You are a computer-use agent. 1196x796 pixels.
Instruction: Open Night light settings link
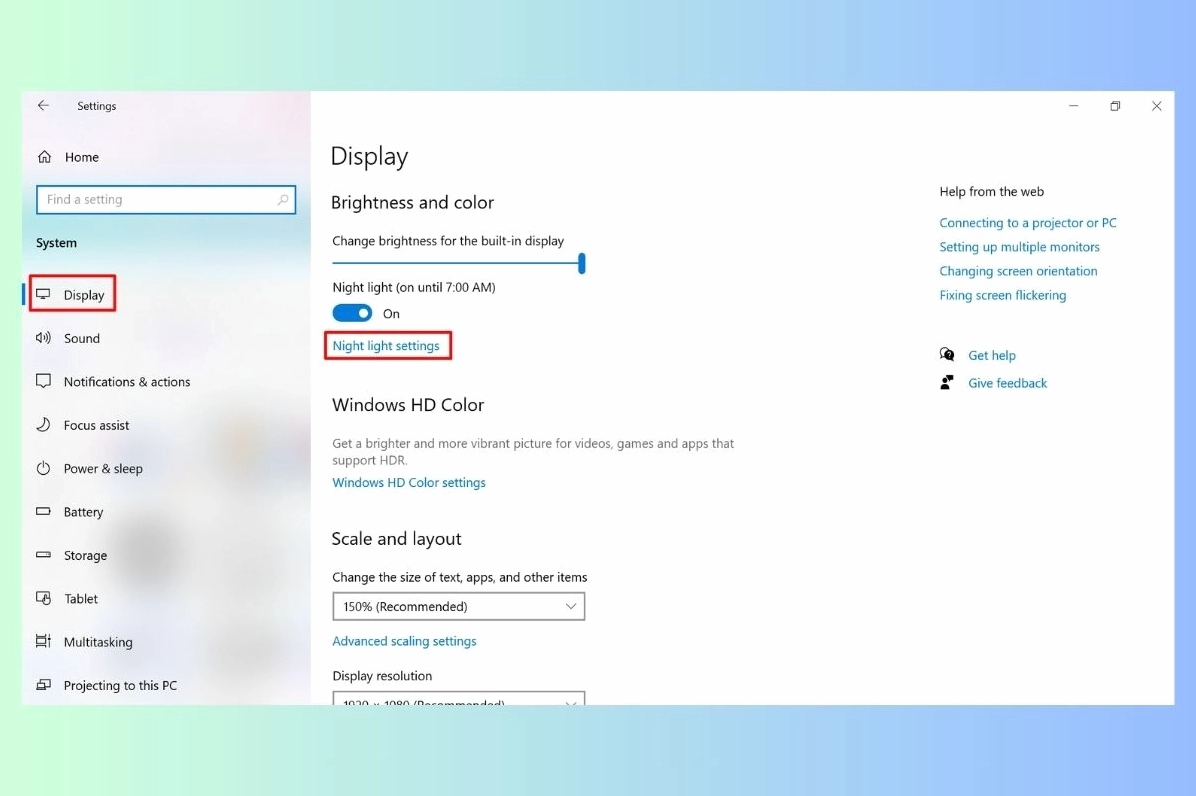386,346
